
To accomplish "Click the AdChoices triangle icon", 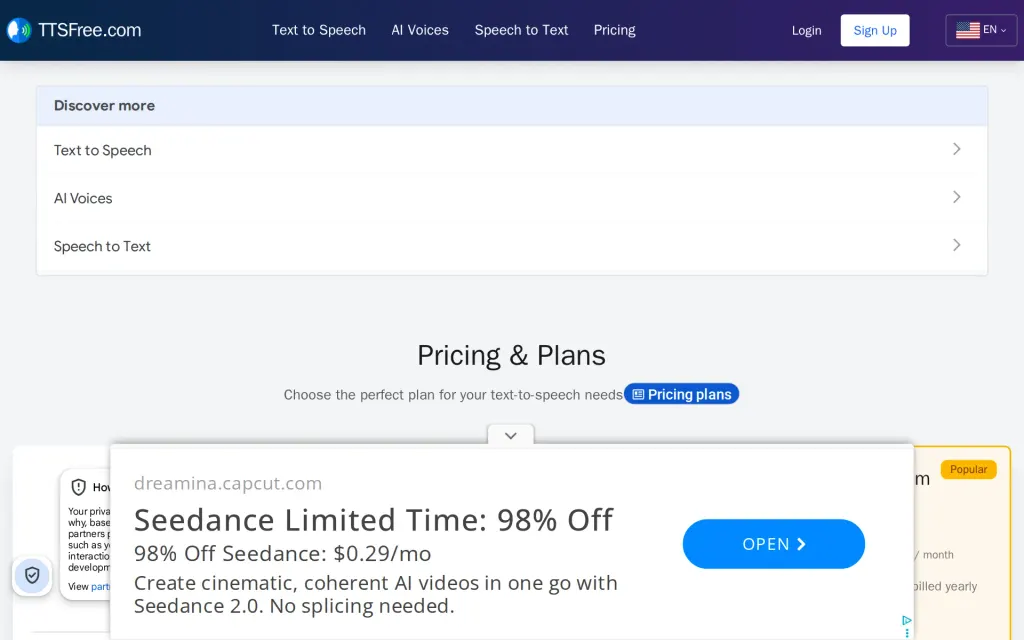I will (906, 620).
